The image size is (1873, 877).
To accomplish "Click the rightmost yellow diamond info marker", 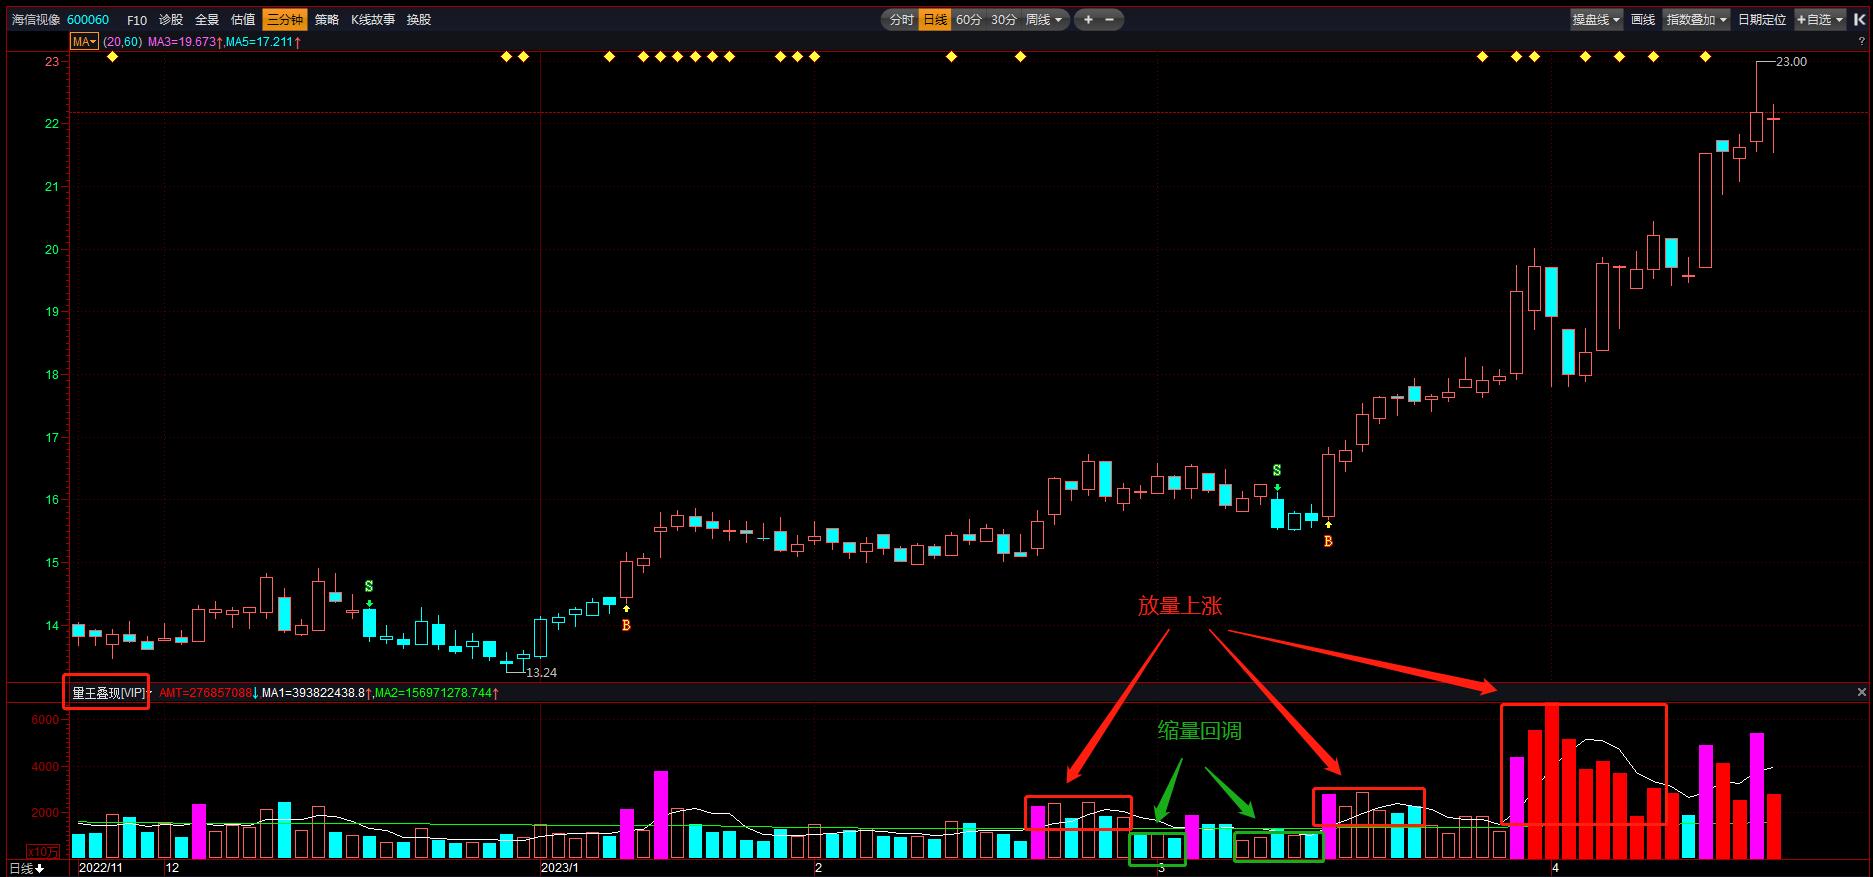I will tap(1706, 57).
